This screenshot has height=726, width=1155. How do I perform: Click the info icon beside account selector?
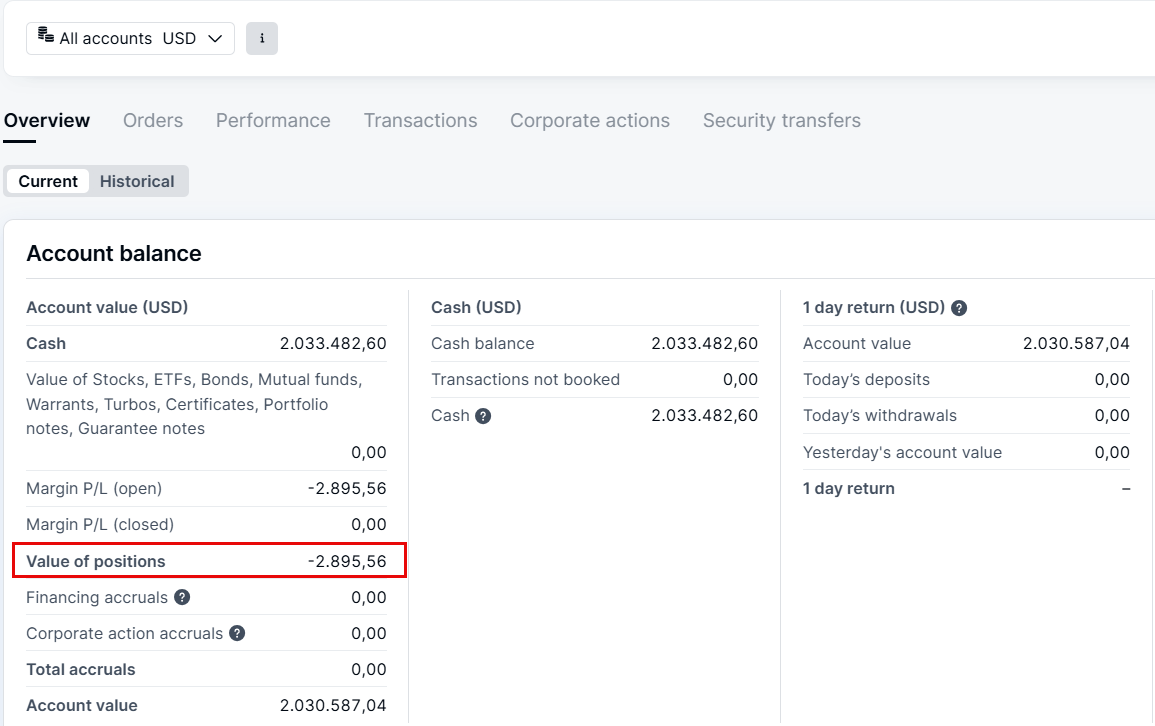click(x=262, y=38)
